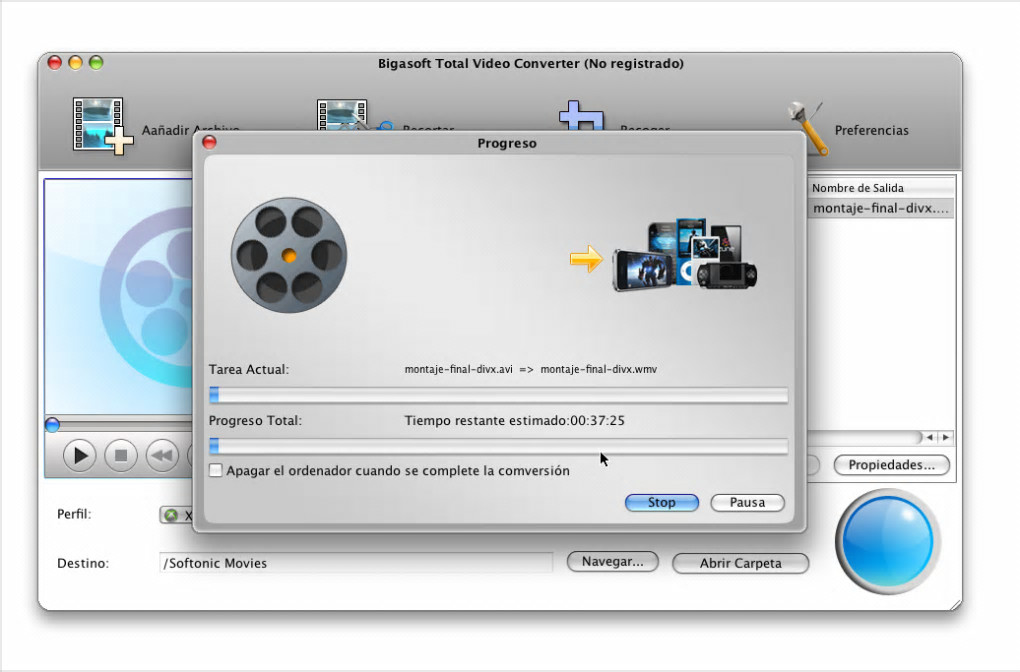
Task: Stop the current conversion
Action: [x=662, y=502]
